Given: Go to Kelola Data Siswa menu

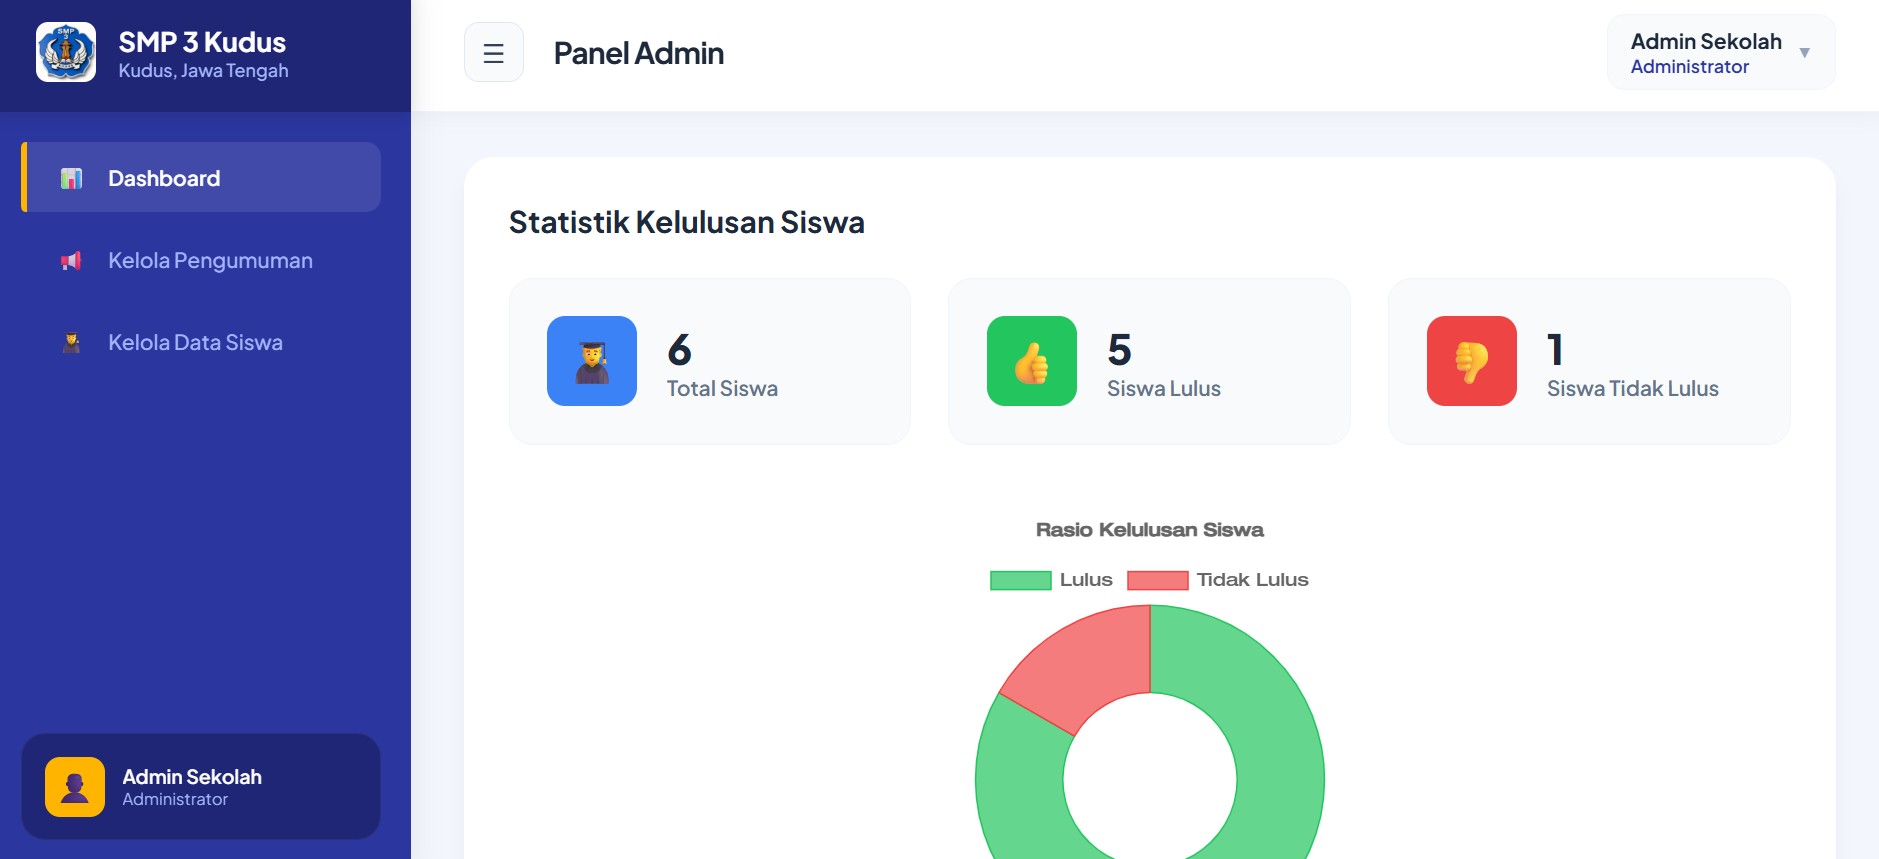Looking at the screenshot, I should (201, 342).
